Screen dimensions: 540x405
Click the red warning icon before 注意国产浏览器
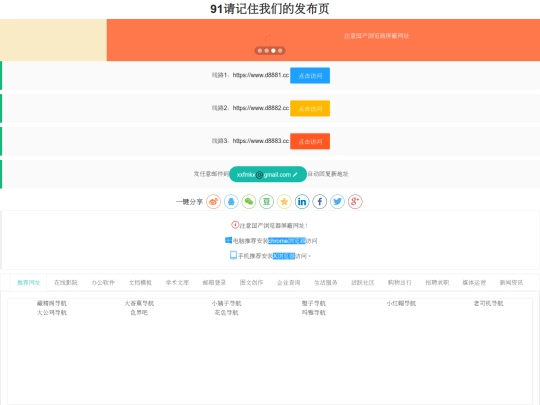tap(235, 225)
